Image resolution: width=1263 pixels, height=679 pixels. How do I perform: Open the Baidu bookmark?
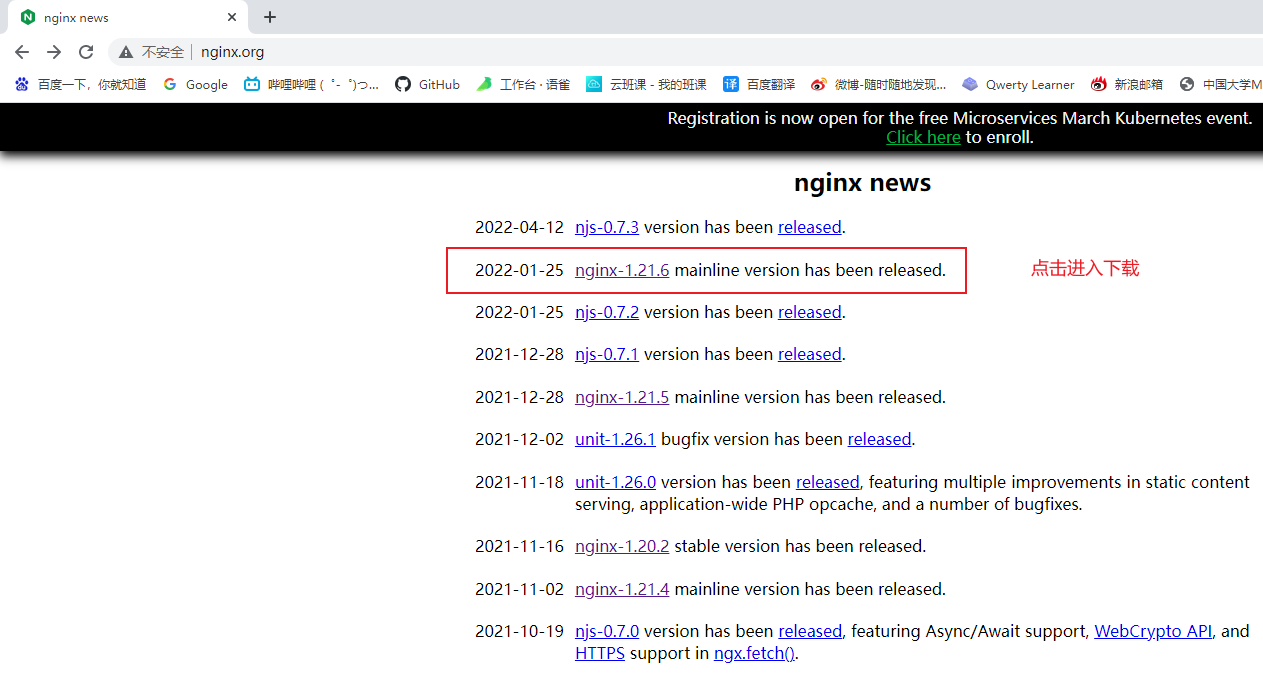(x=80, y=85)
